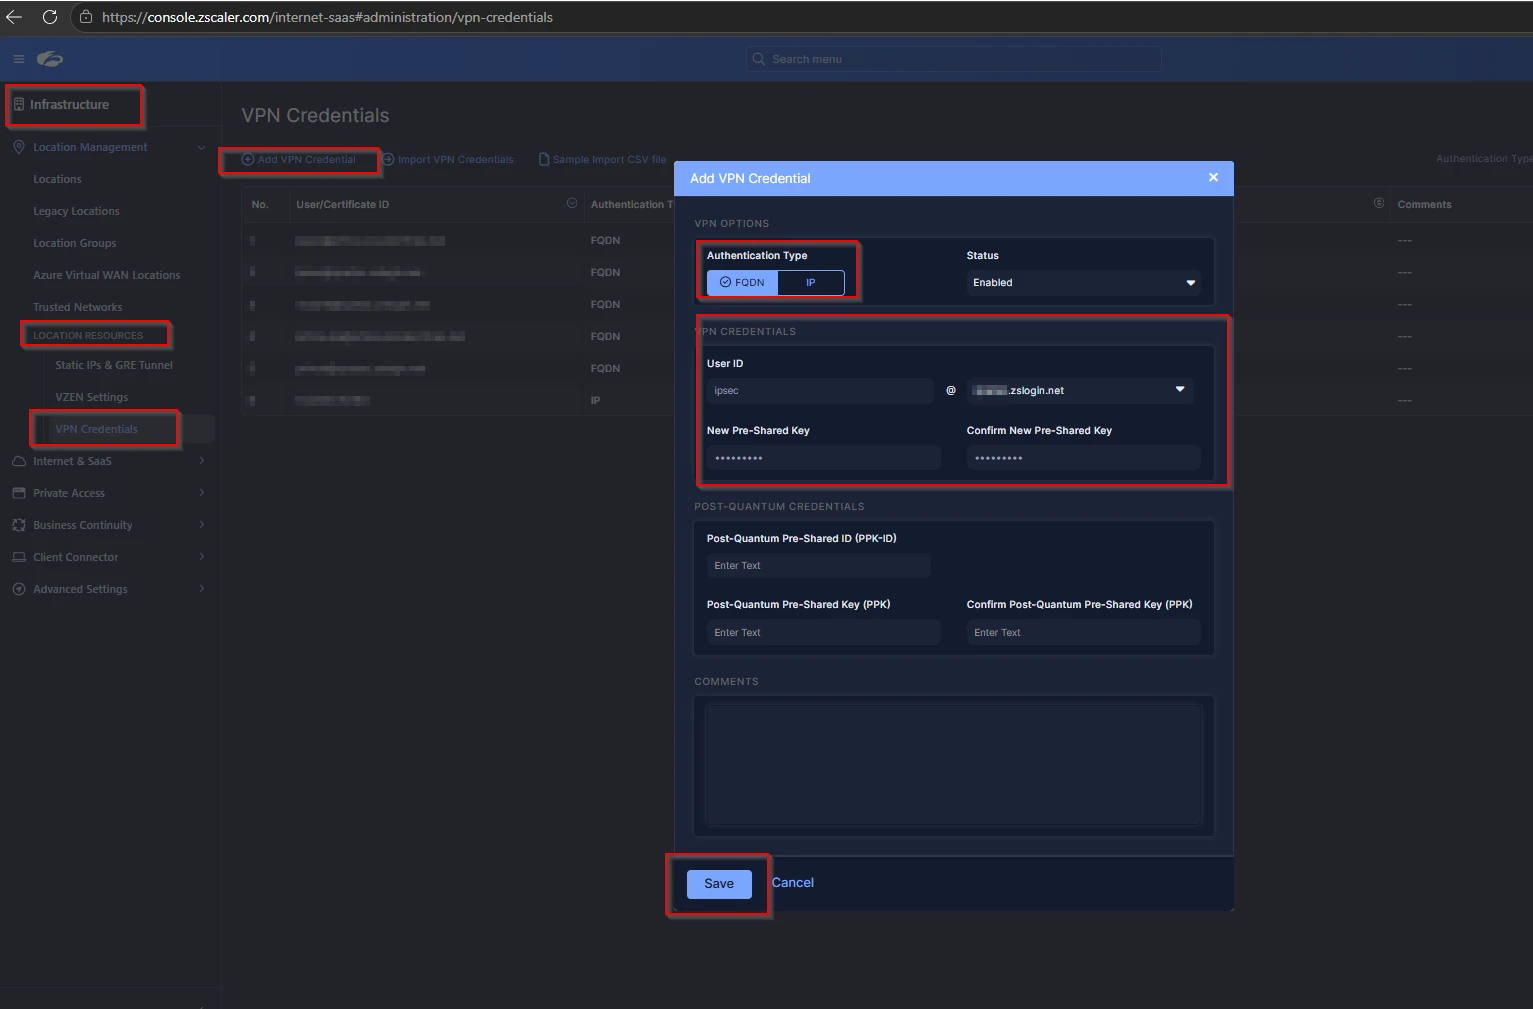Click the Comments text area
This screenshot has height=1009, width=1533.
[x=954, y=765]
